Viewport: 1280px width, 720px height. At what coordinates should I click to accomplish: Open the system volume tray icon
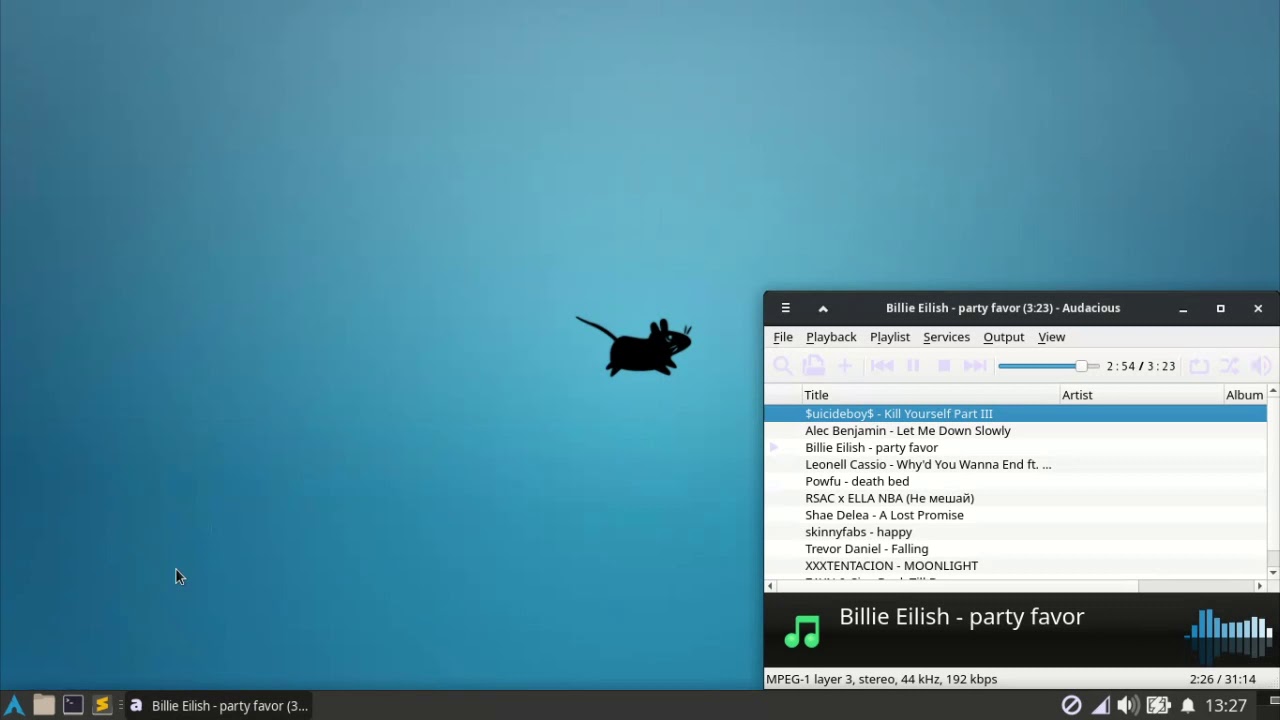pyautogui.click(x=1128, y=706)
